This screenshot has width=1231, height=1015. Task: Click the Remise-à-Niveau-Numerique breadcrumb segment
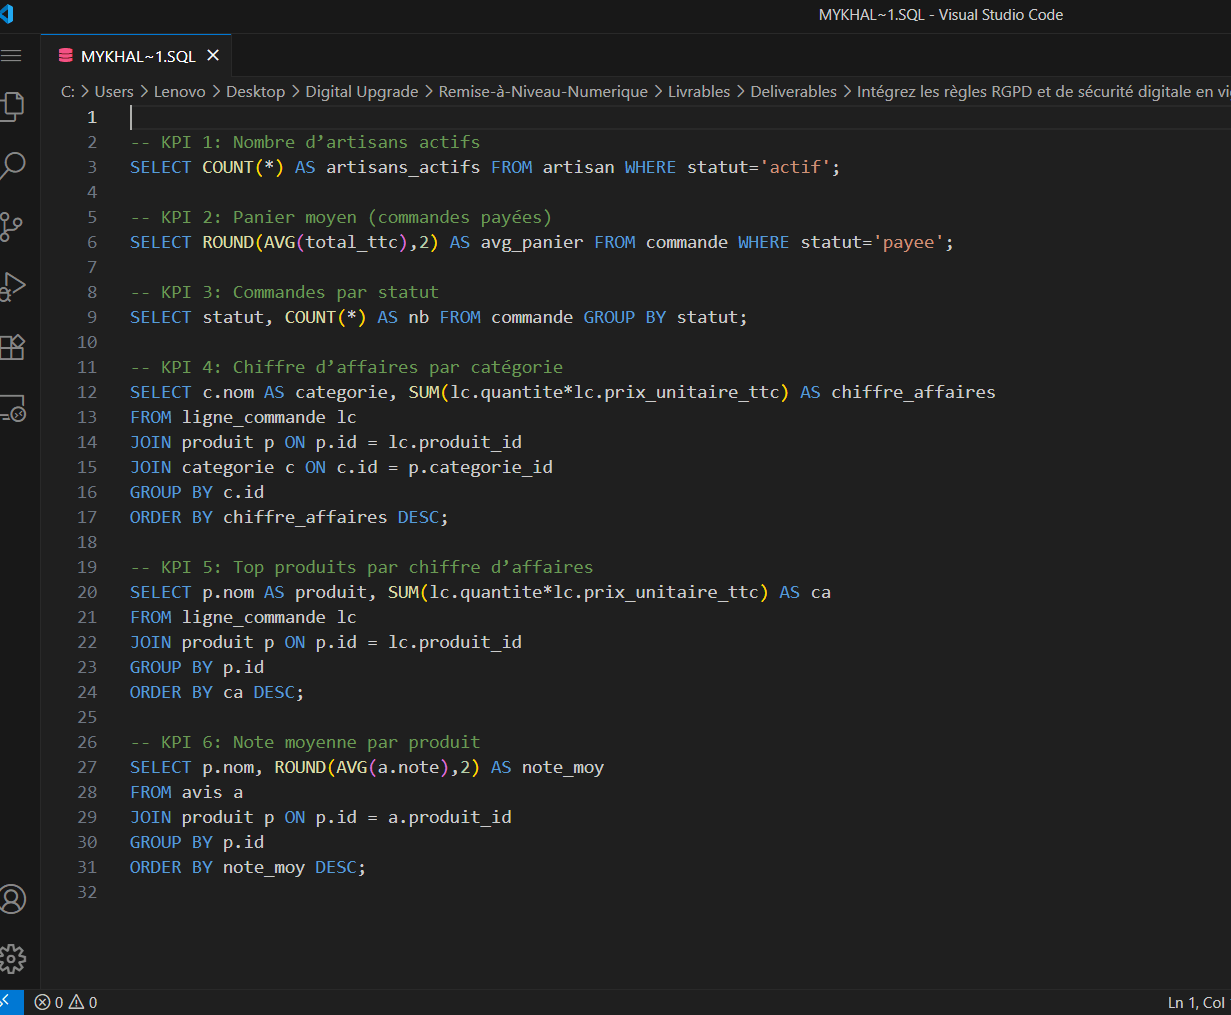pyautogui.click(x=543, y=91)
